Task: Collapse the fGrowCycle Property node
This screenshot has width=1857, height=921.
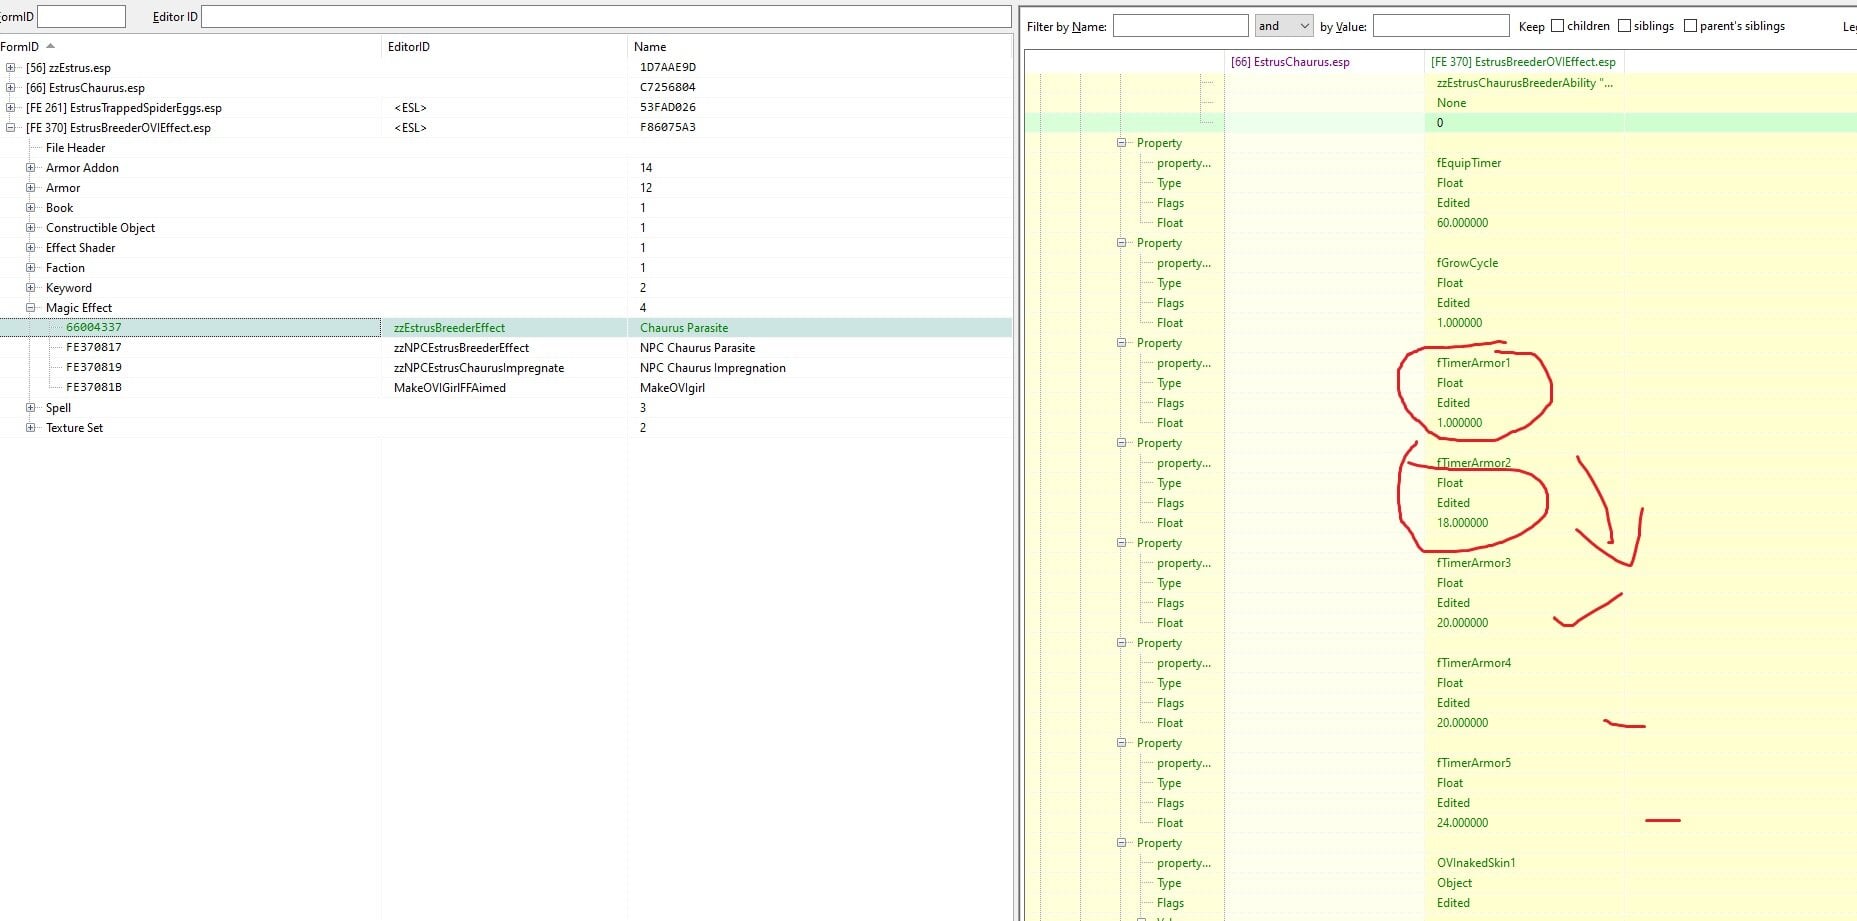Action: pos(1122,243)
